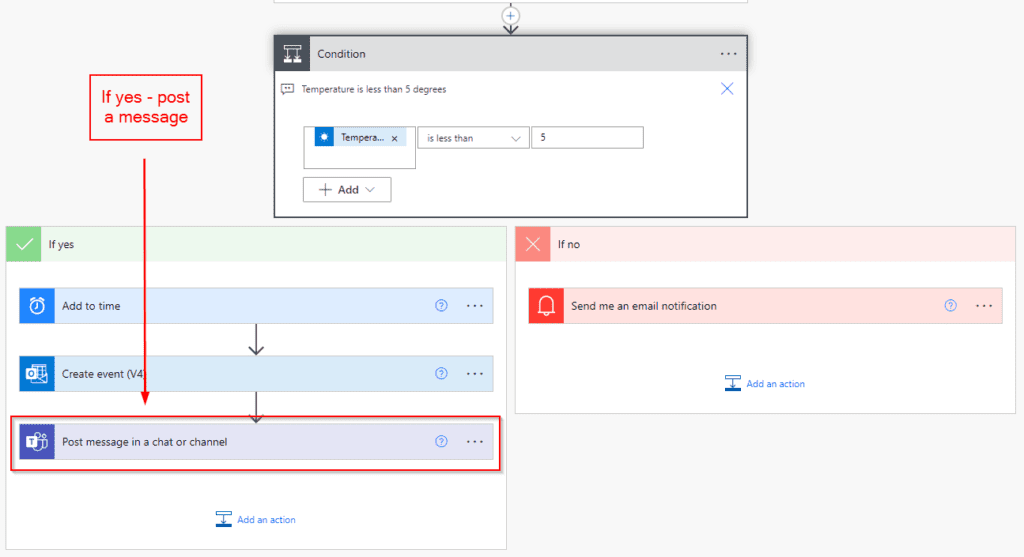Click the Add to time clock icon
This screenshot has width=1024, height=557.
[x=37, y=306]
